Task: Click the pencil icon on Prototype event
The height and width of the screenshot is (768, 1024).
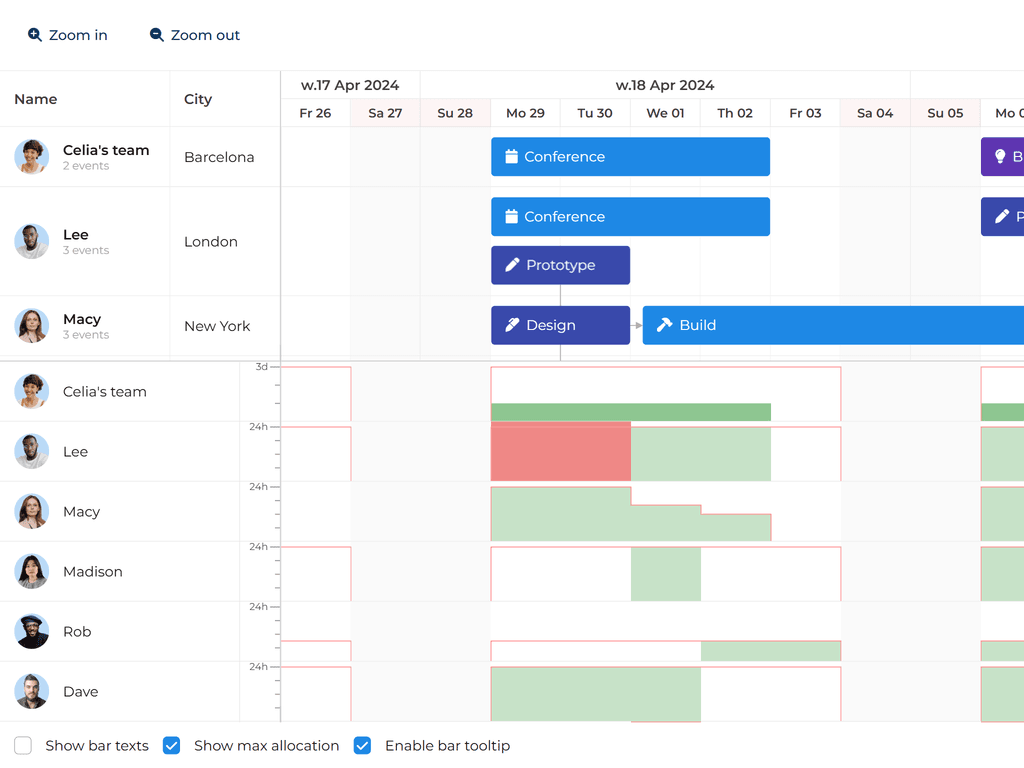Action: click(x=512, y=265)
